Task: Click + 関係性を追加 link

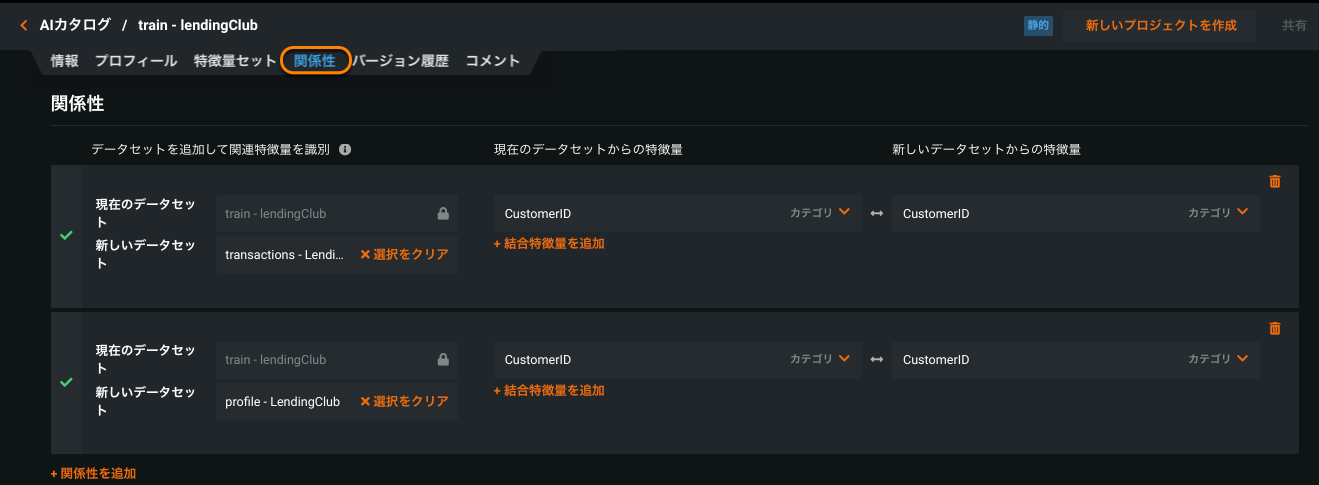Action: [93, 473]
